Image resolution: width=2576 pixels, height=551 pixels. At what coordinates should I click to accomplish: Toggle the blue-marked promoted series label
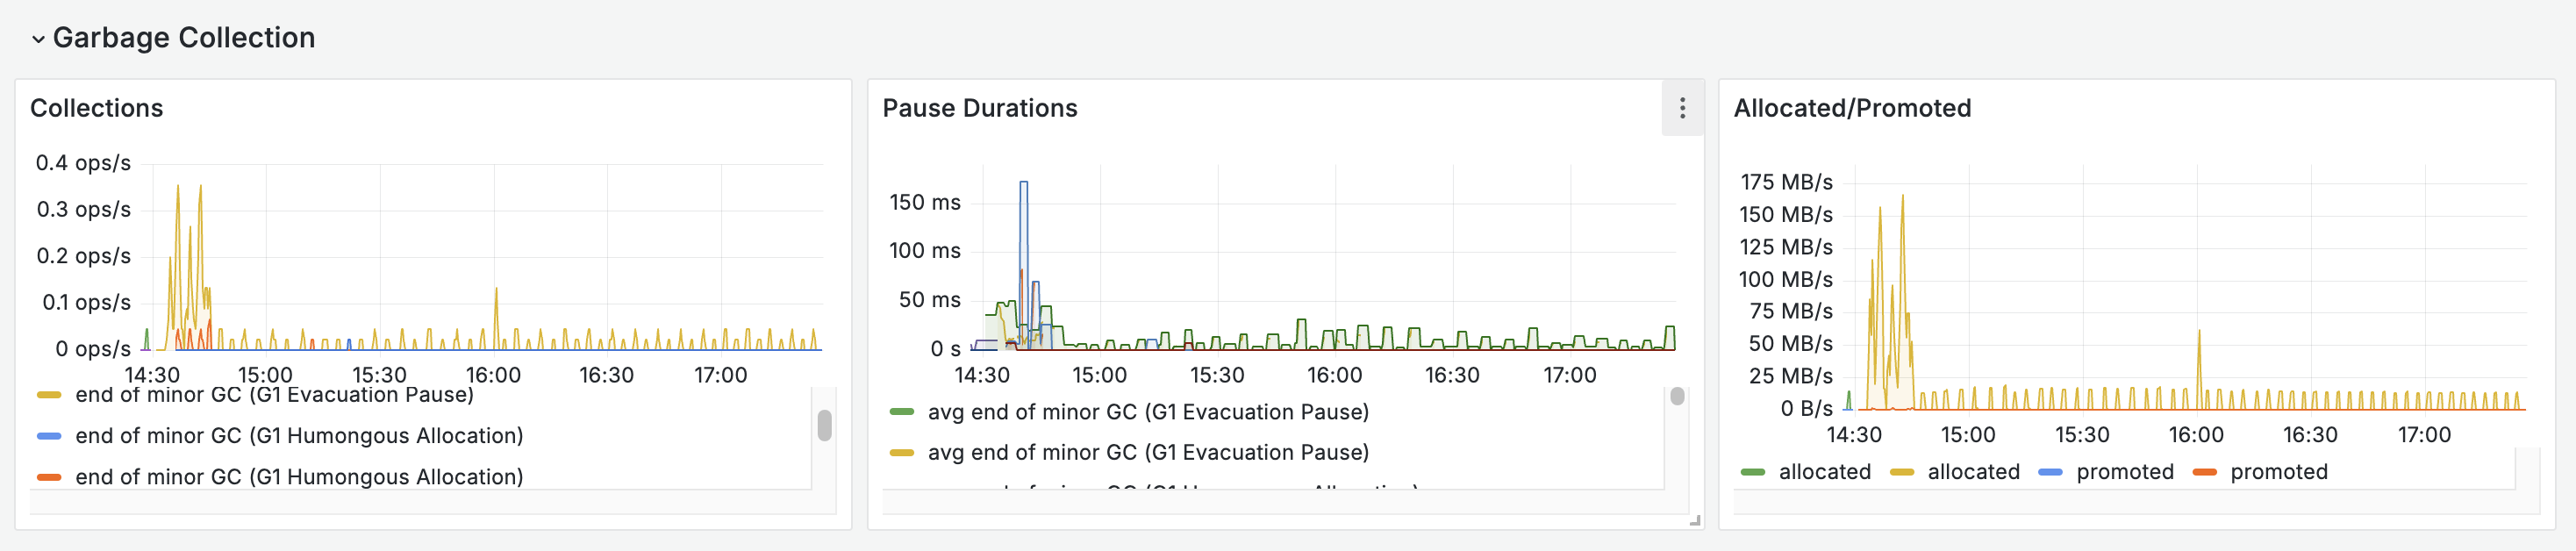click(2125, 472)
